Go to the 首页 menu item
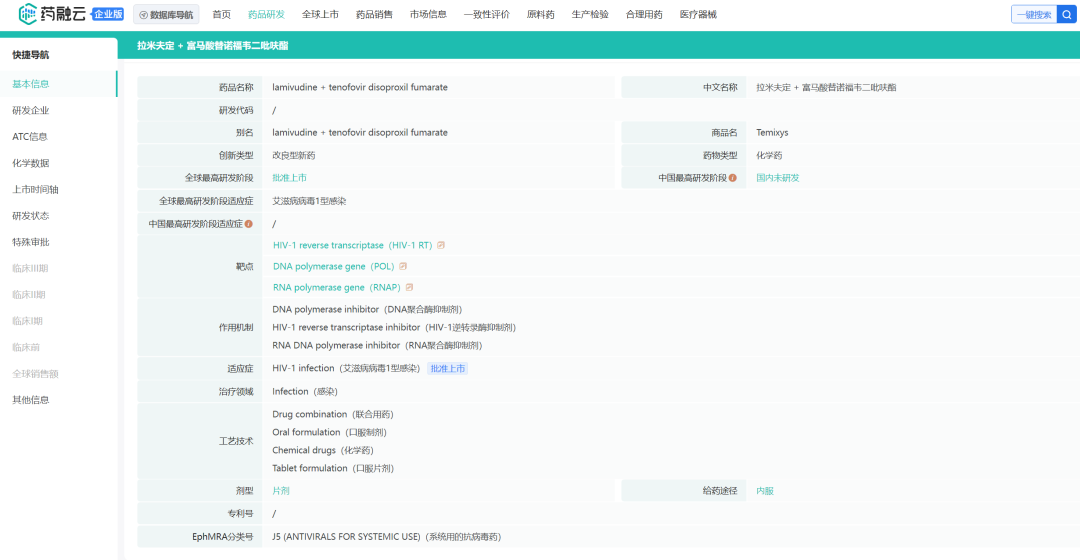Screen dimensions: 1080x560 pos(221,15)
